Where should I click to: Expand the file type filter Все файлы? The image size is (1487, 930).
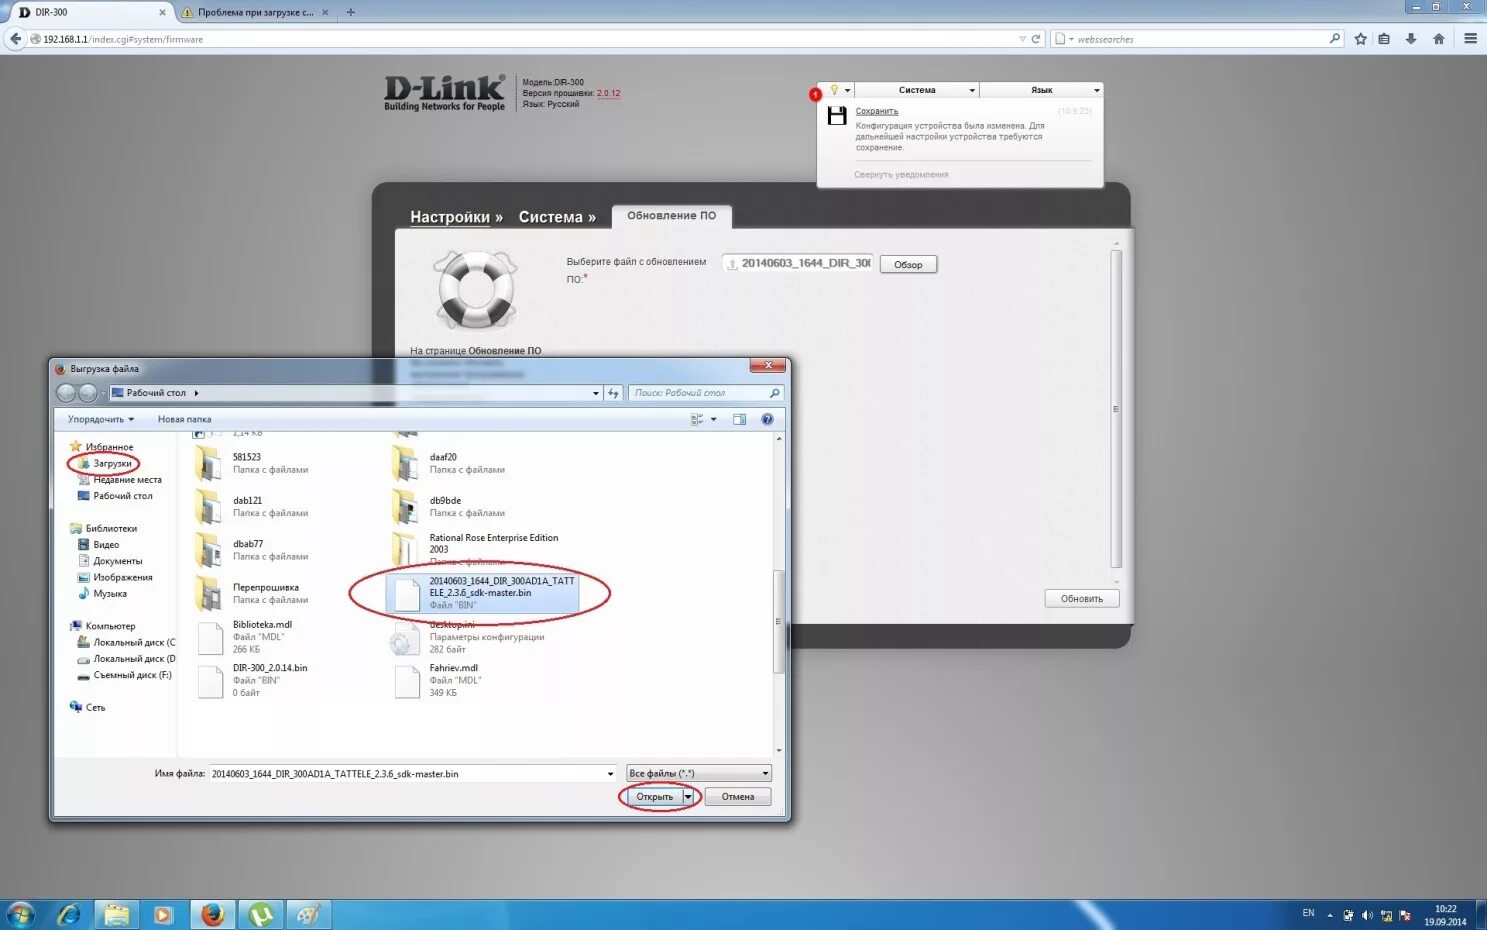[698, 773]
